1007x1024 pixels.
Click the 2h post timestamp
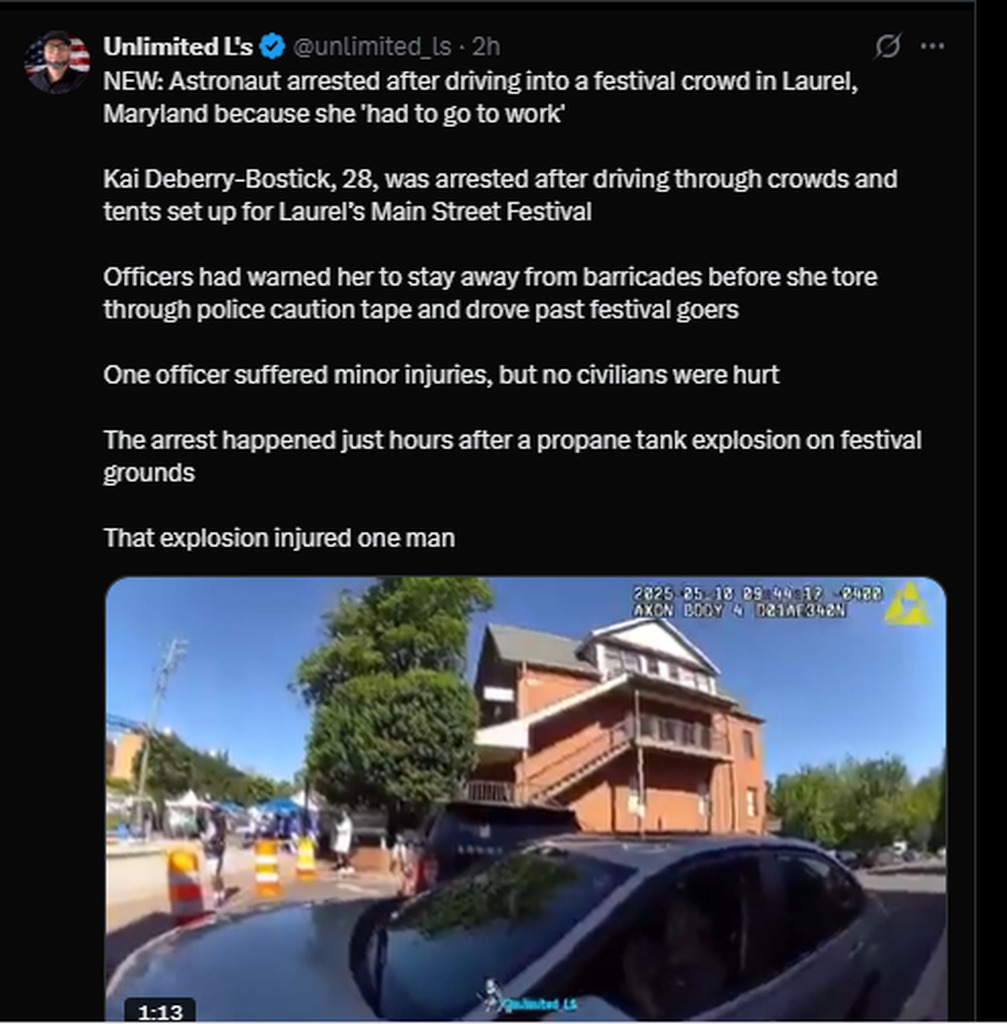click(x=486, y=46)
